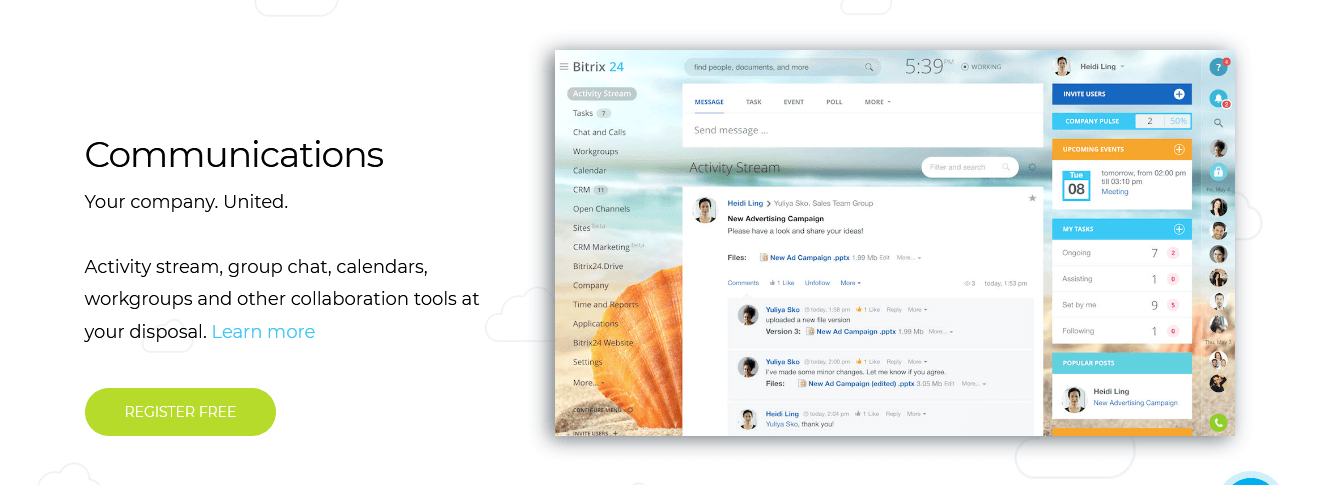The image size is (1319, 485).
Task: Open the notifications bell icon
Action: point(1218,98)
